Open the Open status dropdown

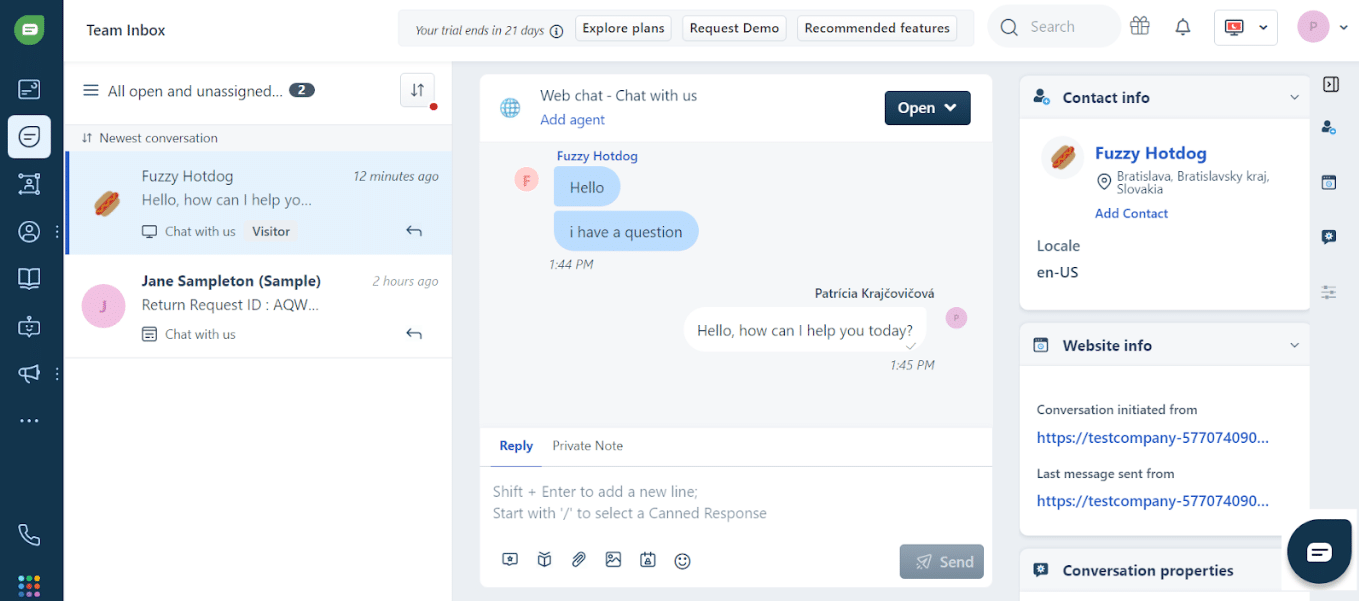tap(927, 108)
